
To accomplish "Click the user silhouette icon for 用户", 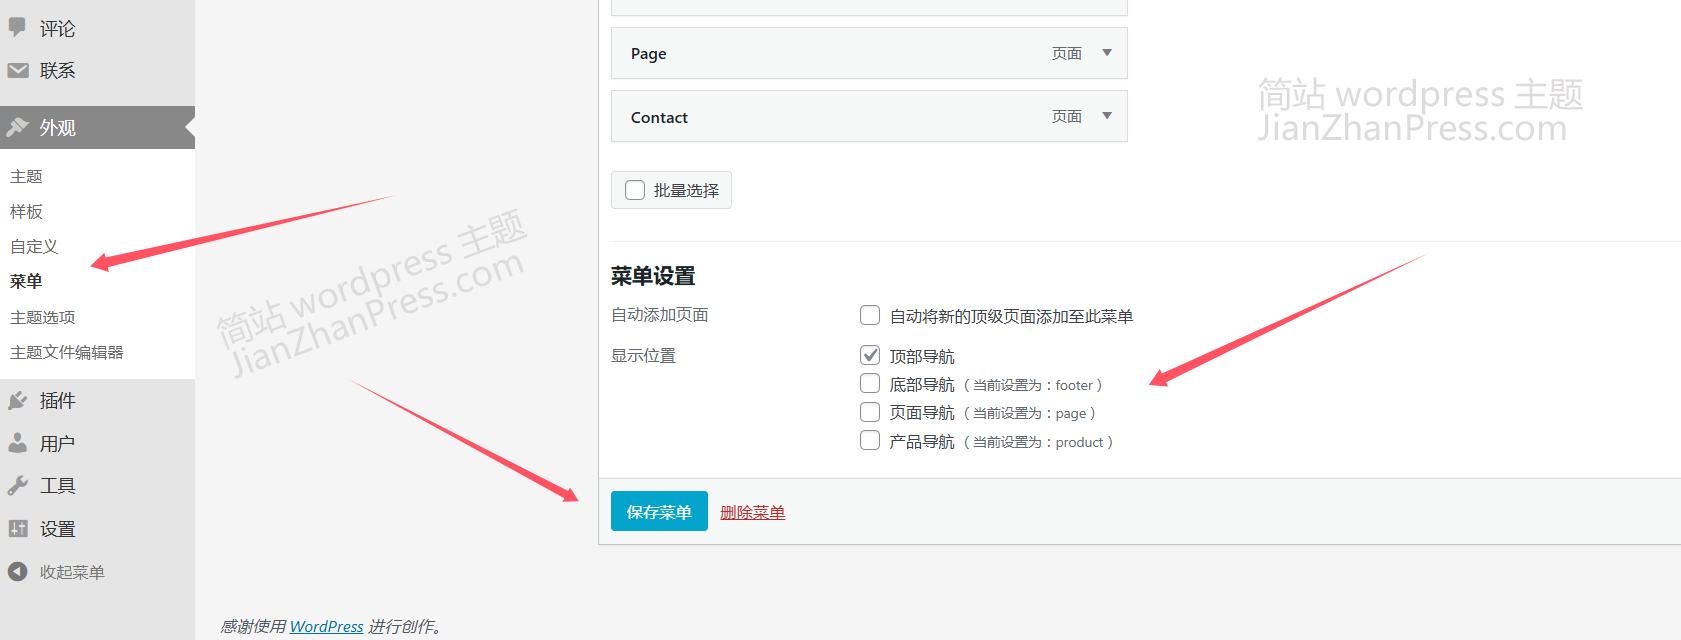I will [x=18, y=443].
